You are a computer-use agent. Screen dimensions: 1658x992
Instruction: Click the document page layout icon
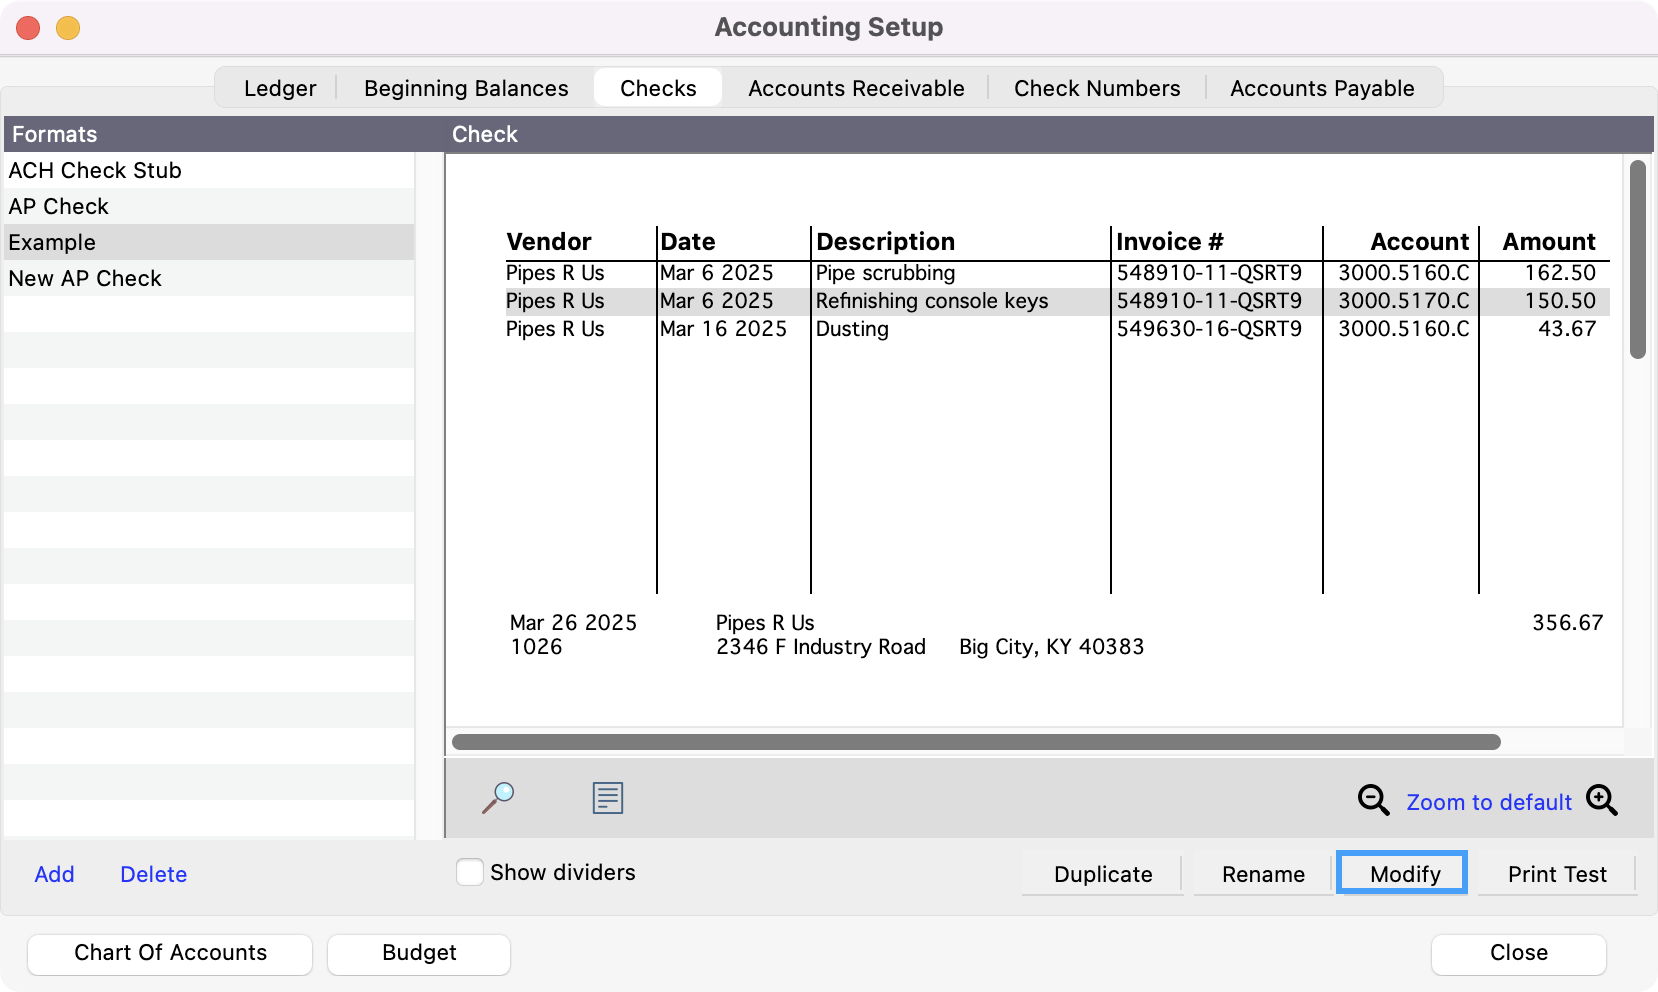click(607, 798)
